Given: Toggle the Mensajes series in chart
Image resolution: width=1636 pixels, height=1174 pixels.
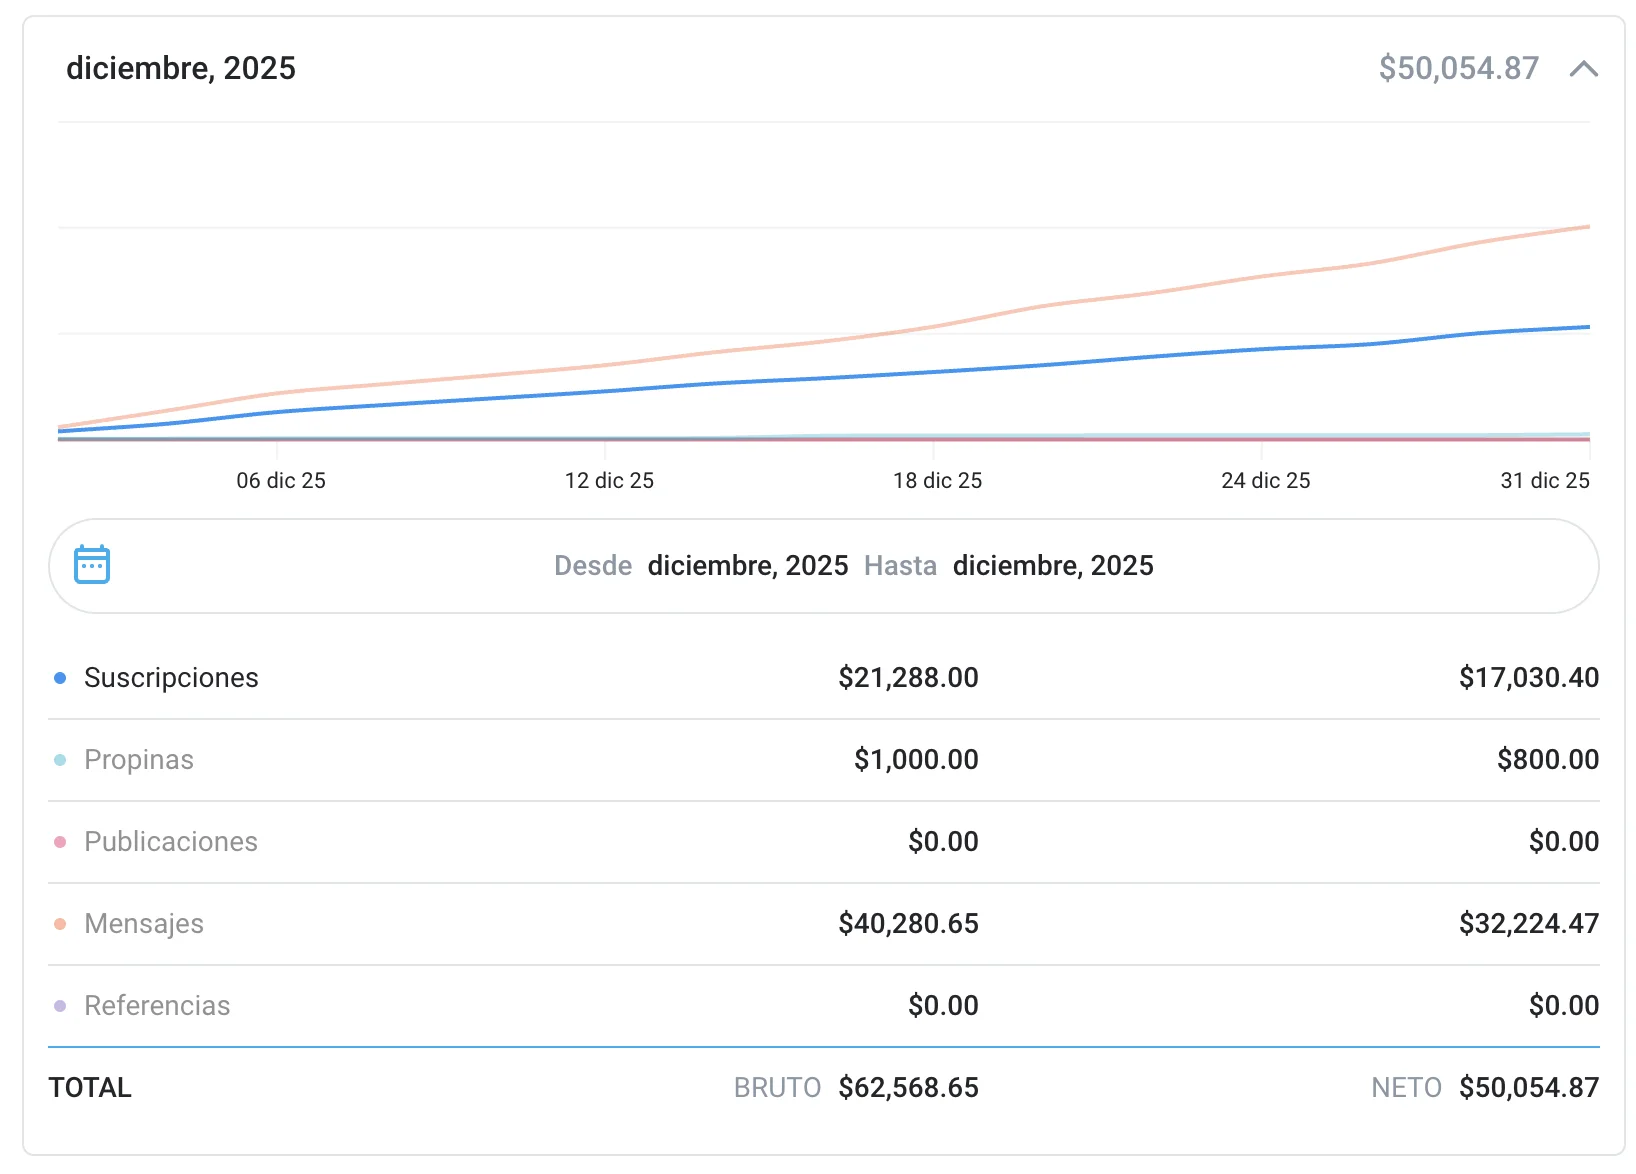Looking at the screenshot, I should click(x=144, y=924).
